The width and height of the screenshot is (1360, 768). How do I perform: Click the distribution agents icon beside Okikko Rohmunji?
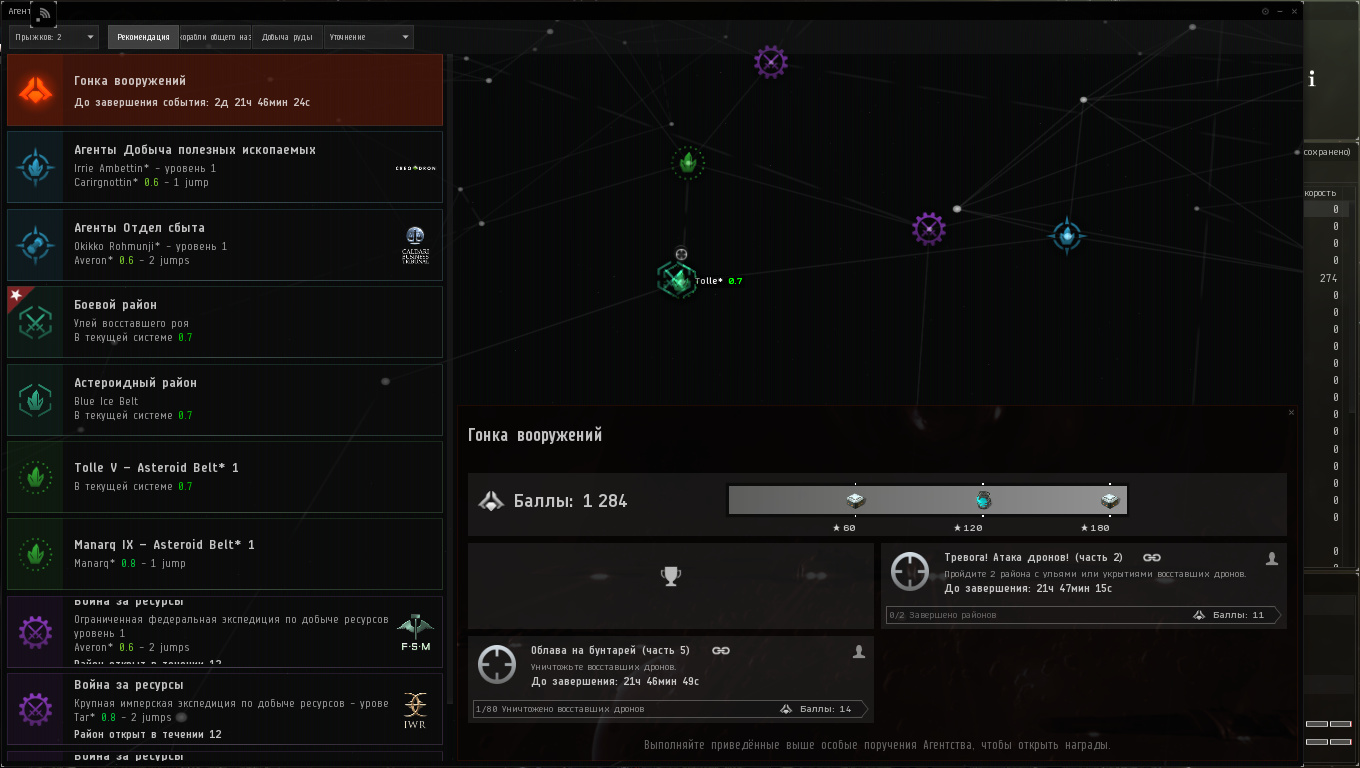click(x=36, y=244)
